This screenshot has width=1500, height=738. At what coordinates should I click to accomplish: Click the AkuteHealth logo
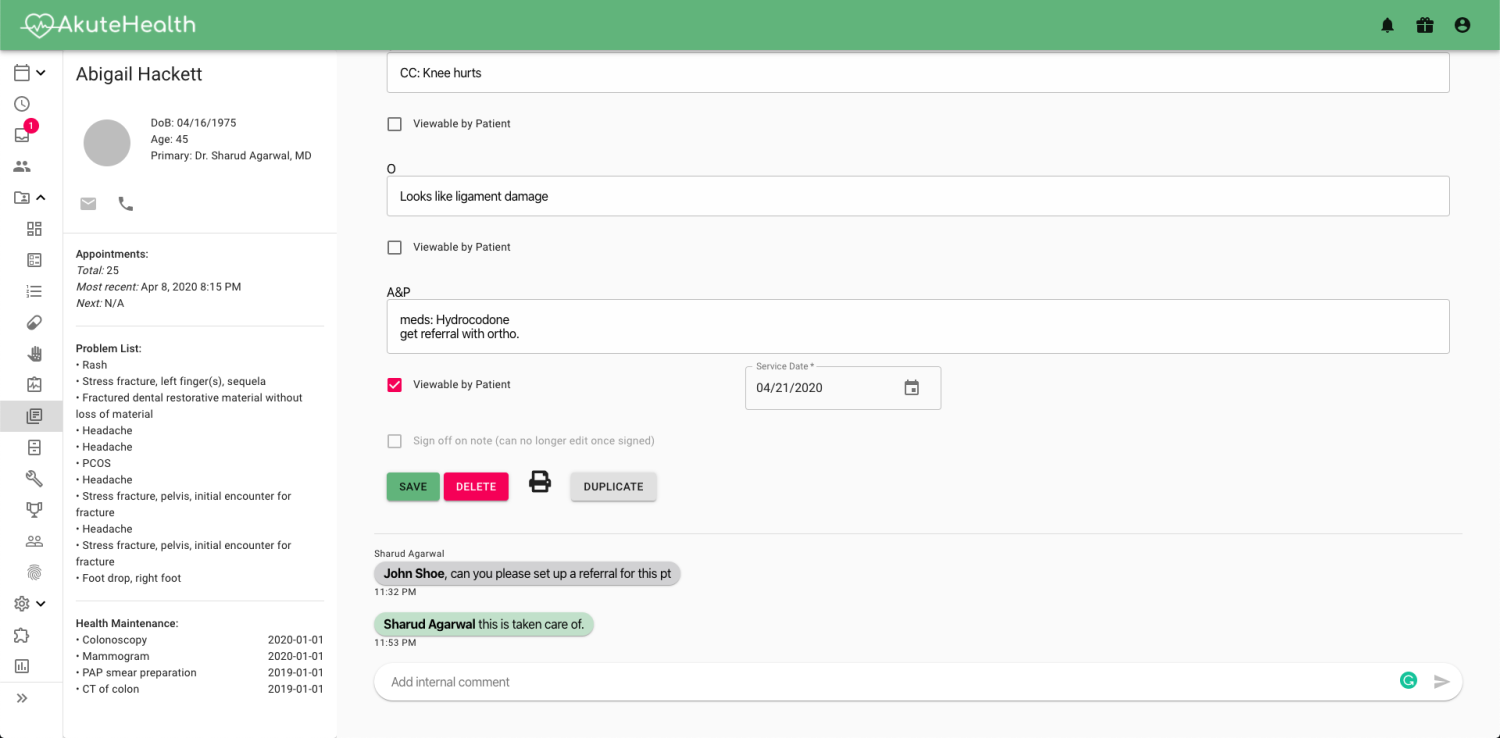[108, 25]
